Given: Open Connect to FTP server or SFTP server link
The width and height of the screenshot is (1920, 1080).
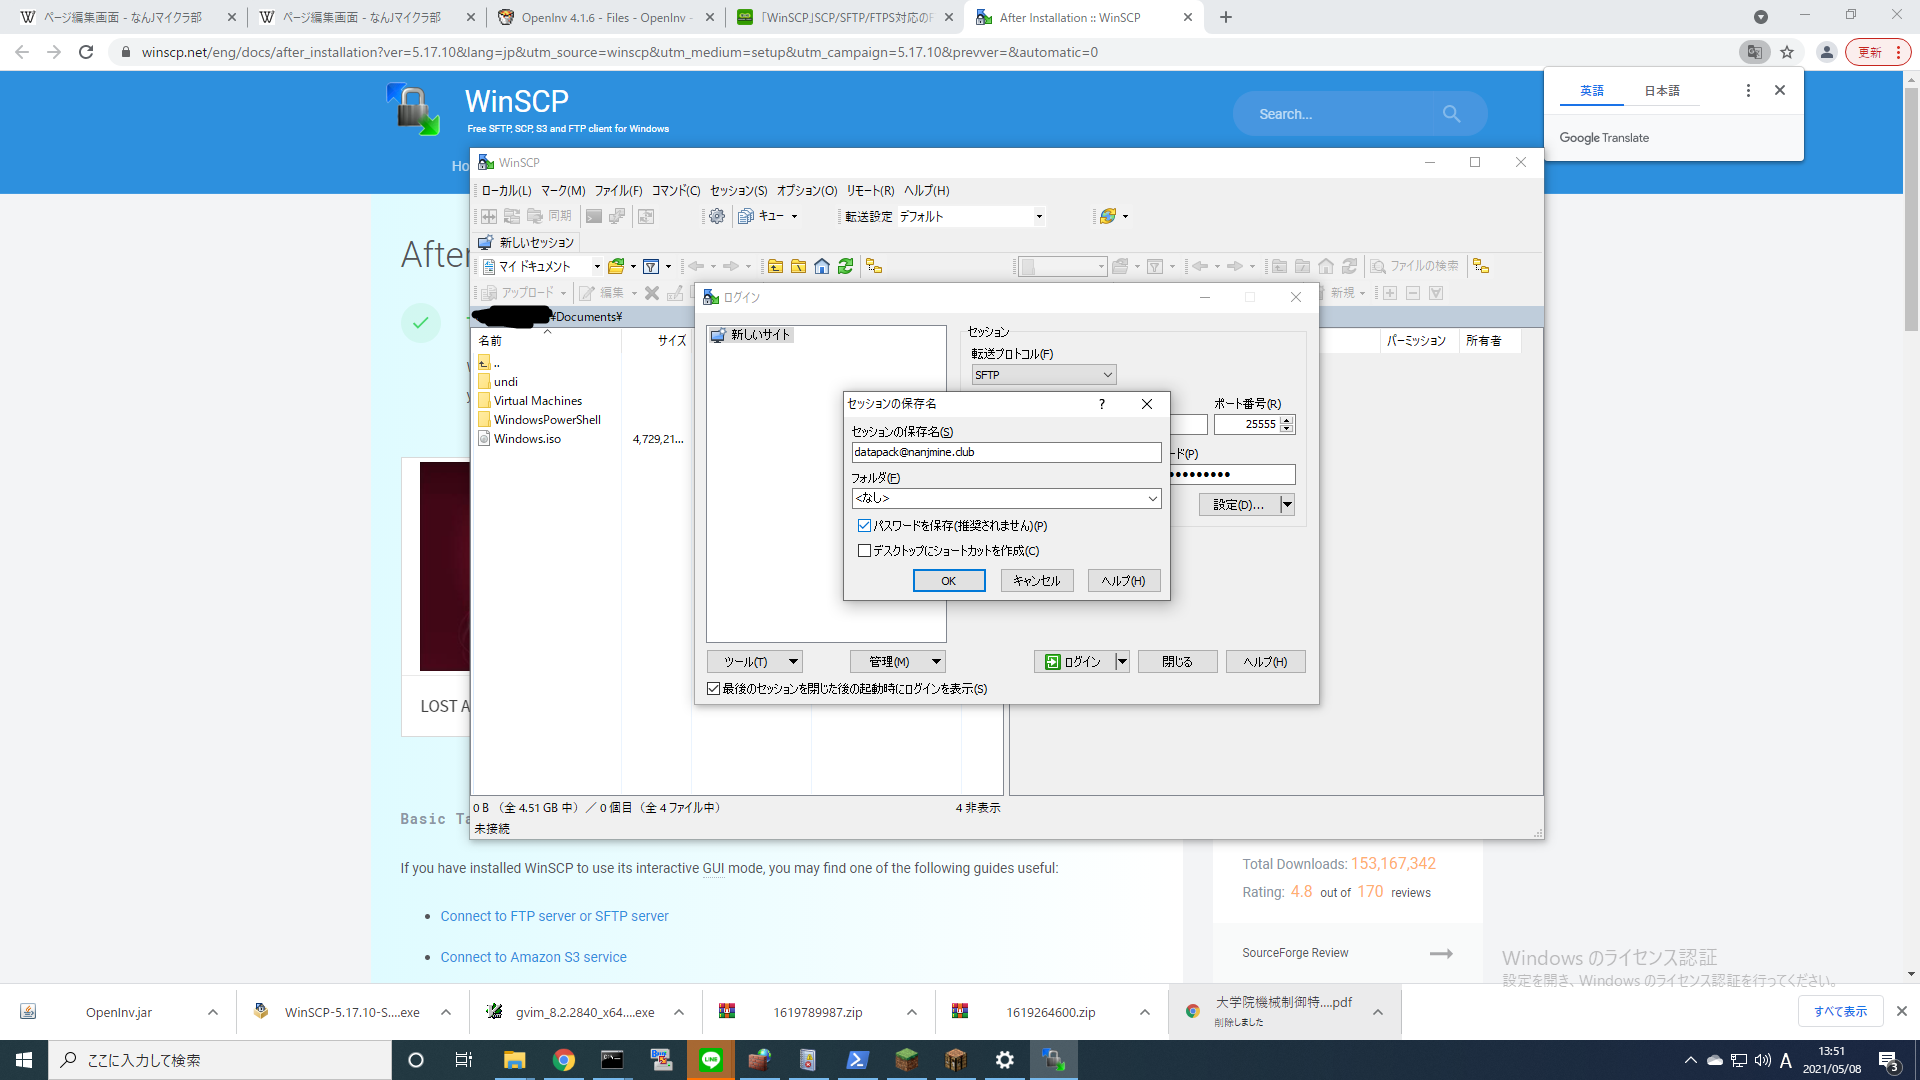Looking at the screenshot, I should (x=555, y=916).
